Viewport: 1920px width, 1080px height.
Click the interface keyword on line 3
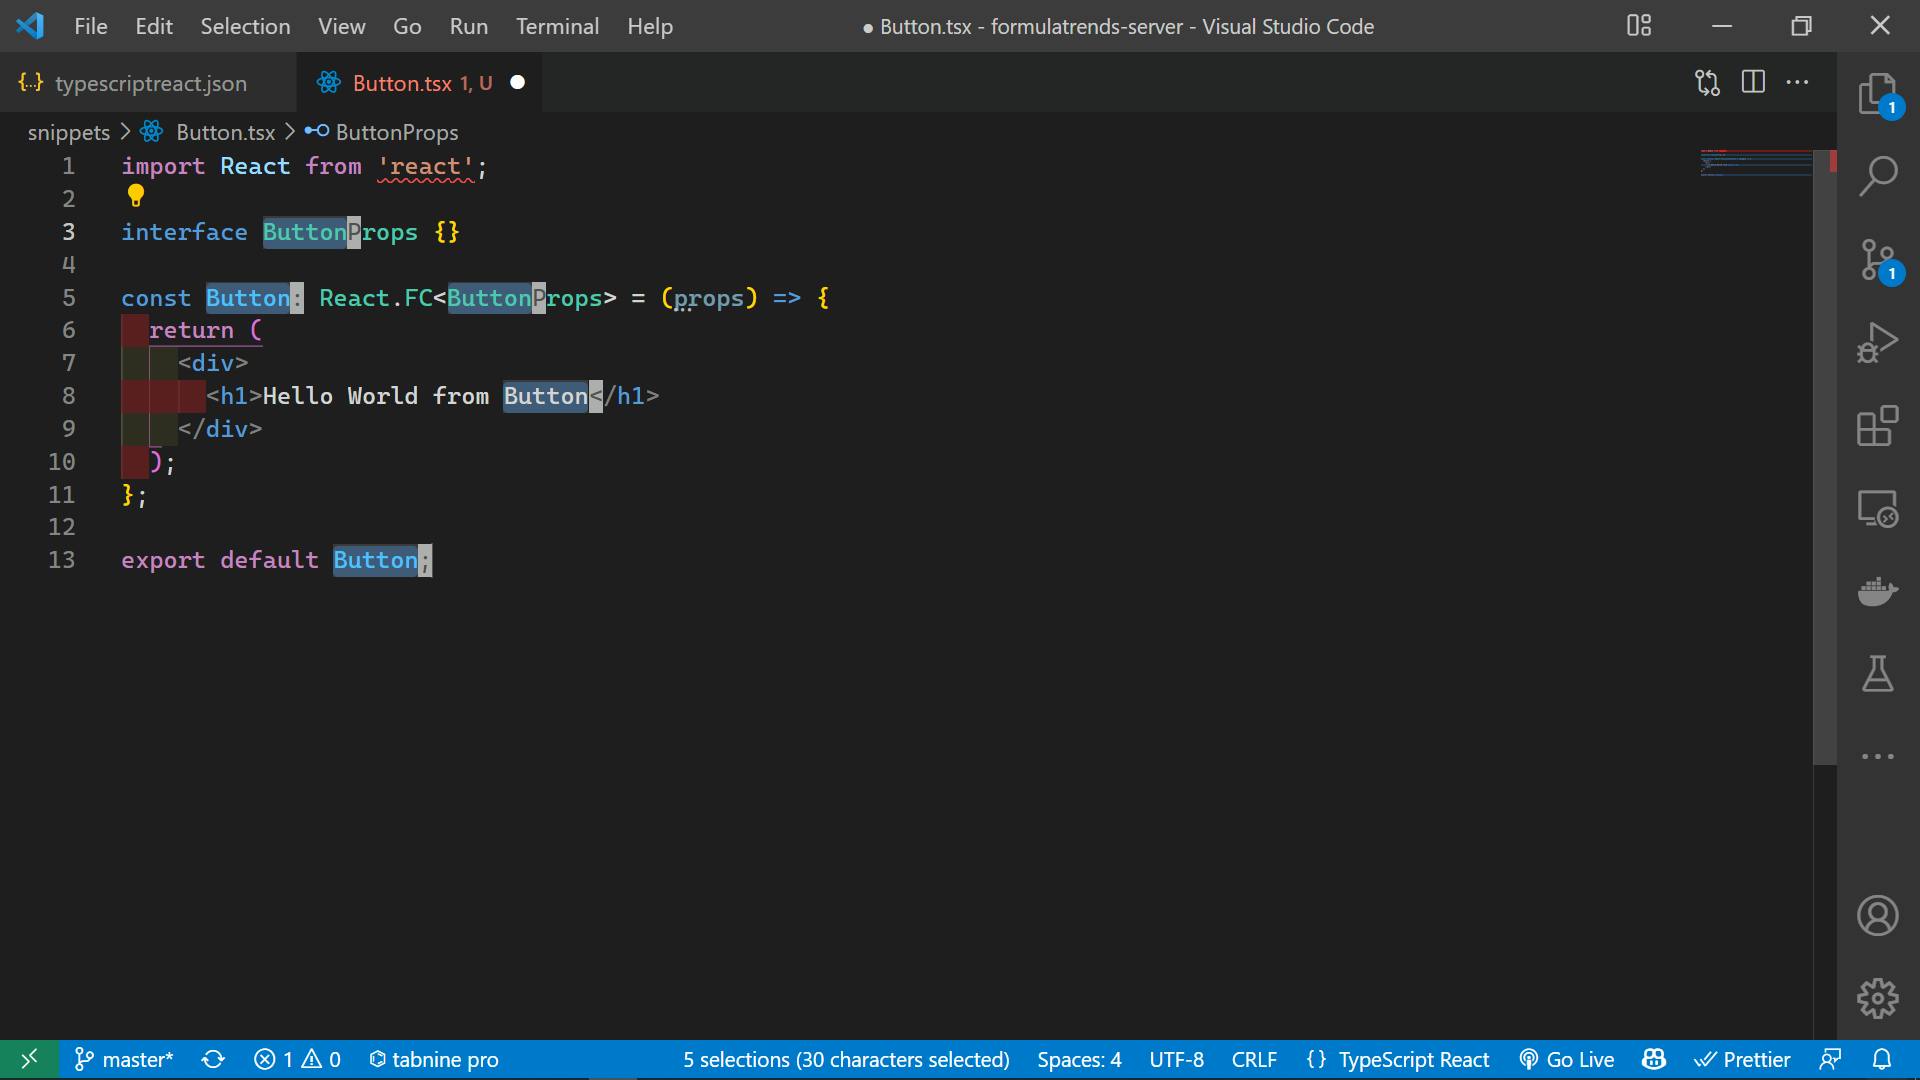tap(184, 232)
